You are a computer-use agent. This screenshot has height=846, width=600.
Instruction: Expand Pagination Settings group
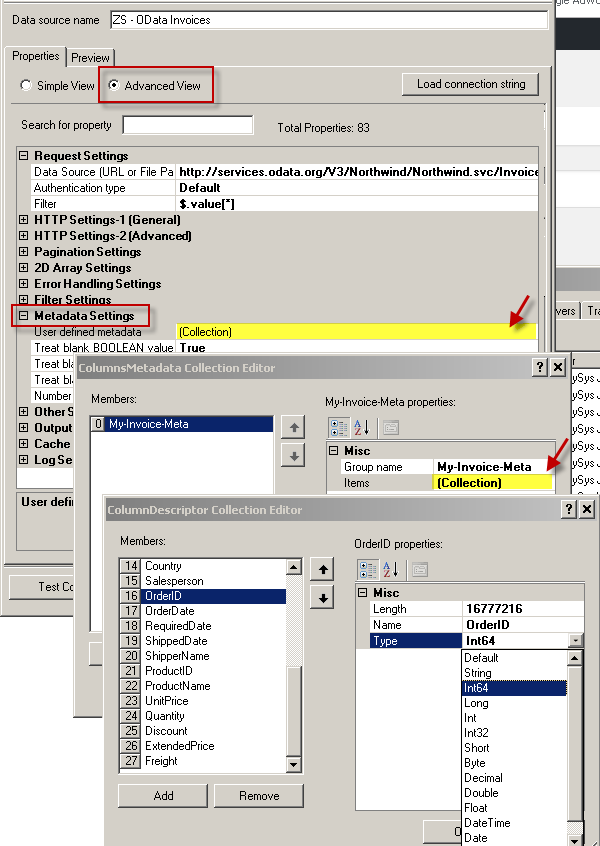24,252
